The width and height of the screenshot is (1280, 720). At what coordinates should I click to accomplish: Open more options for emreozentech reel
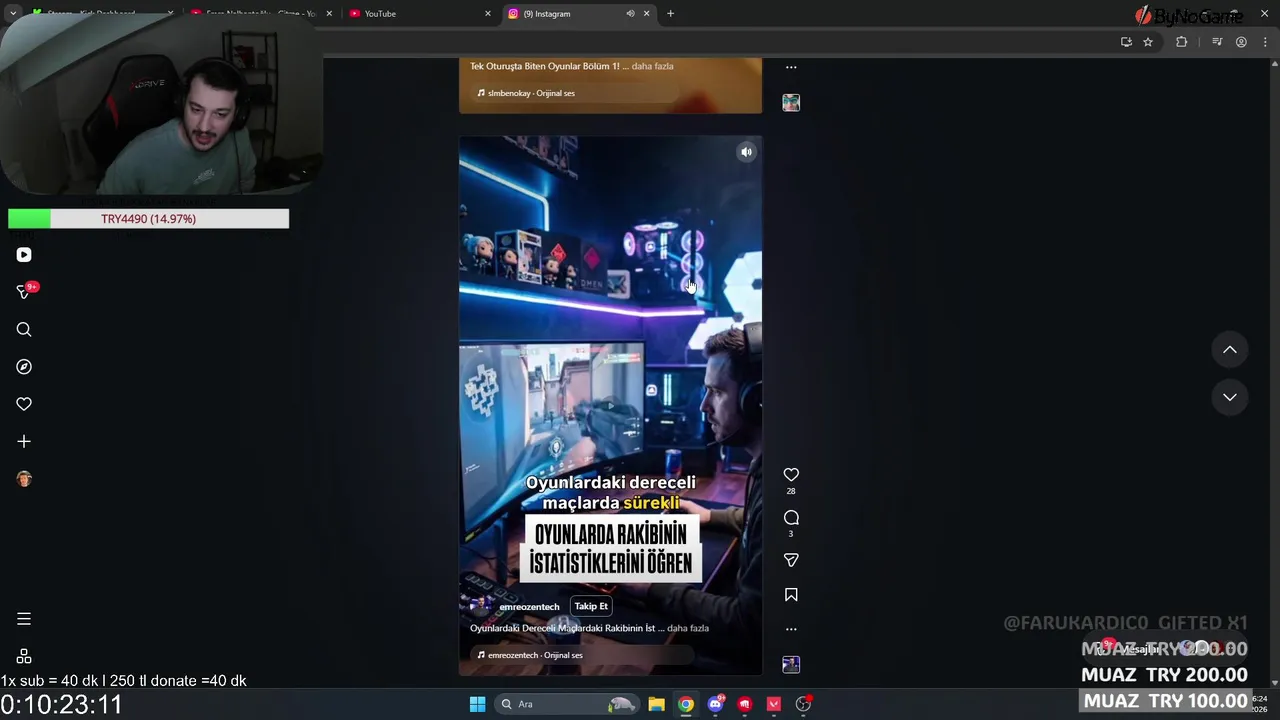pos(791,629)
